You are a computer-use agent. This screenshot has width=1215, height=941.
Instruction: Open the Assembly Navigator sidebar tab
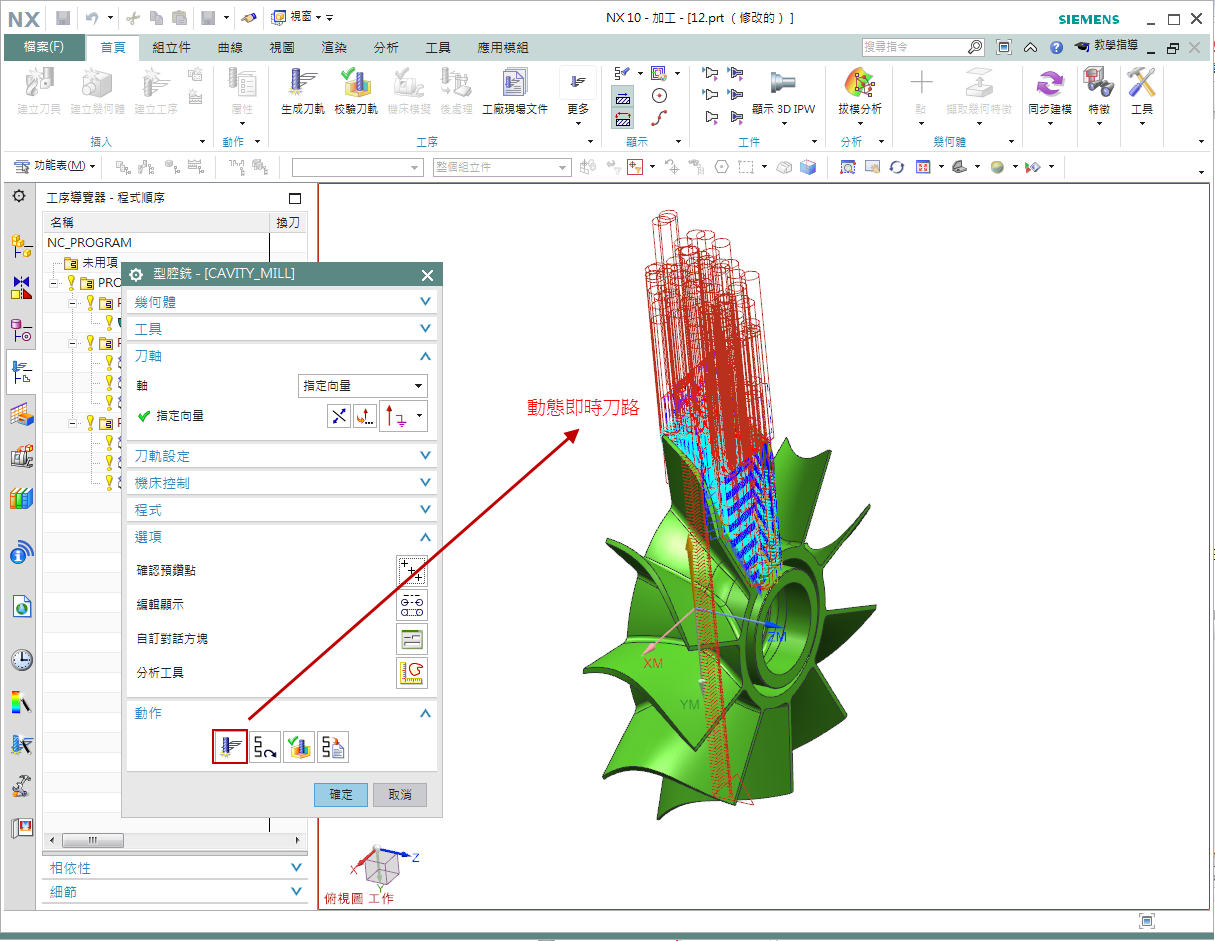click(21, 246)
